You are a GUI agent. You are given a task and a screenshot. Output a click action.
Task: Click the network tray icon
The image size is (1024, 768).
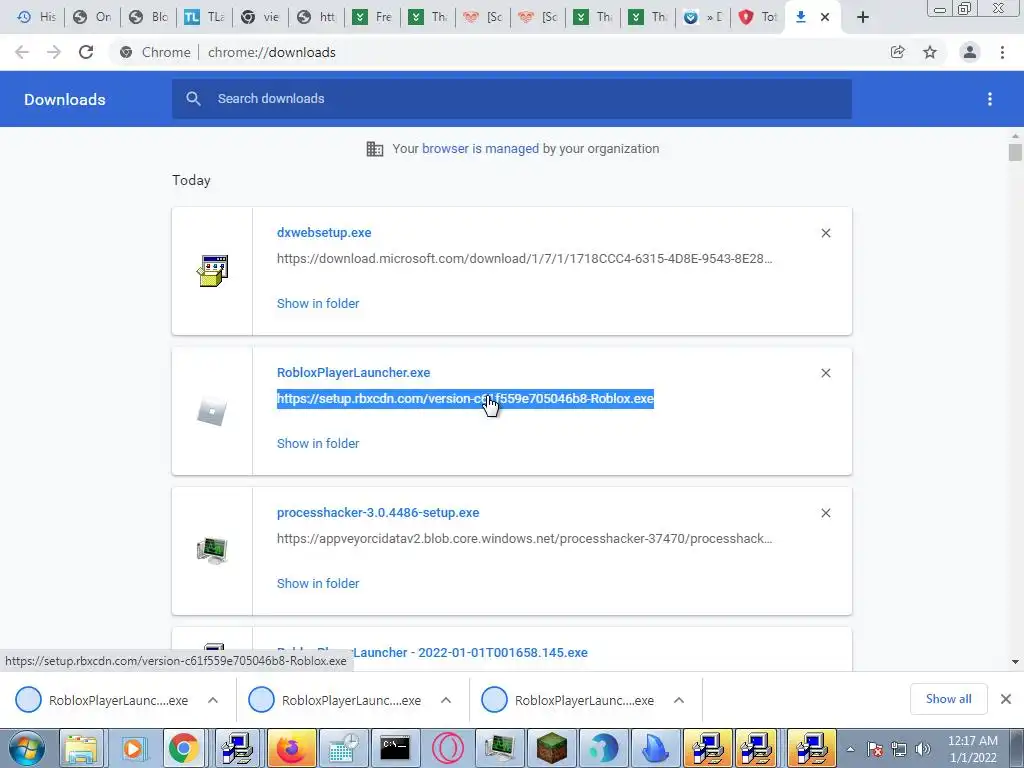[x=899, y=749]
